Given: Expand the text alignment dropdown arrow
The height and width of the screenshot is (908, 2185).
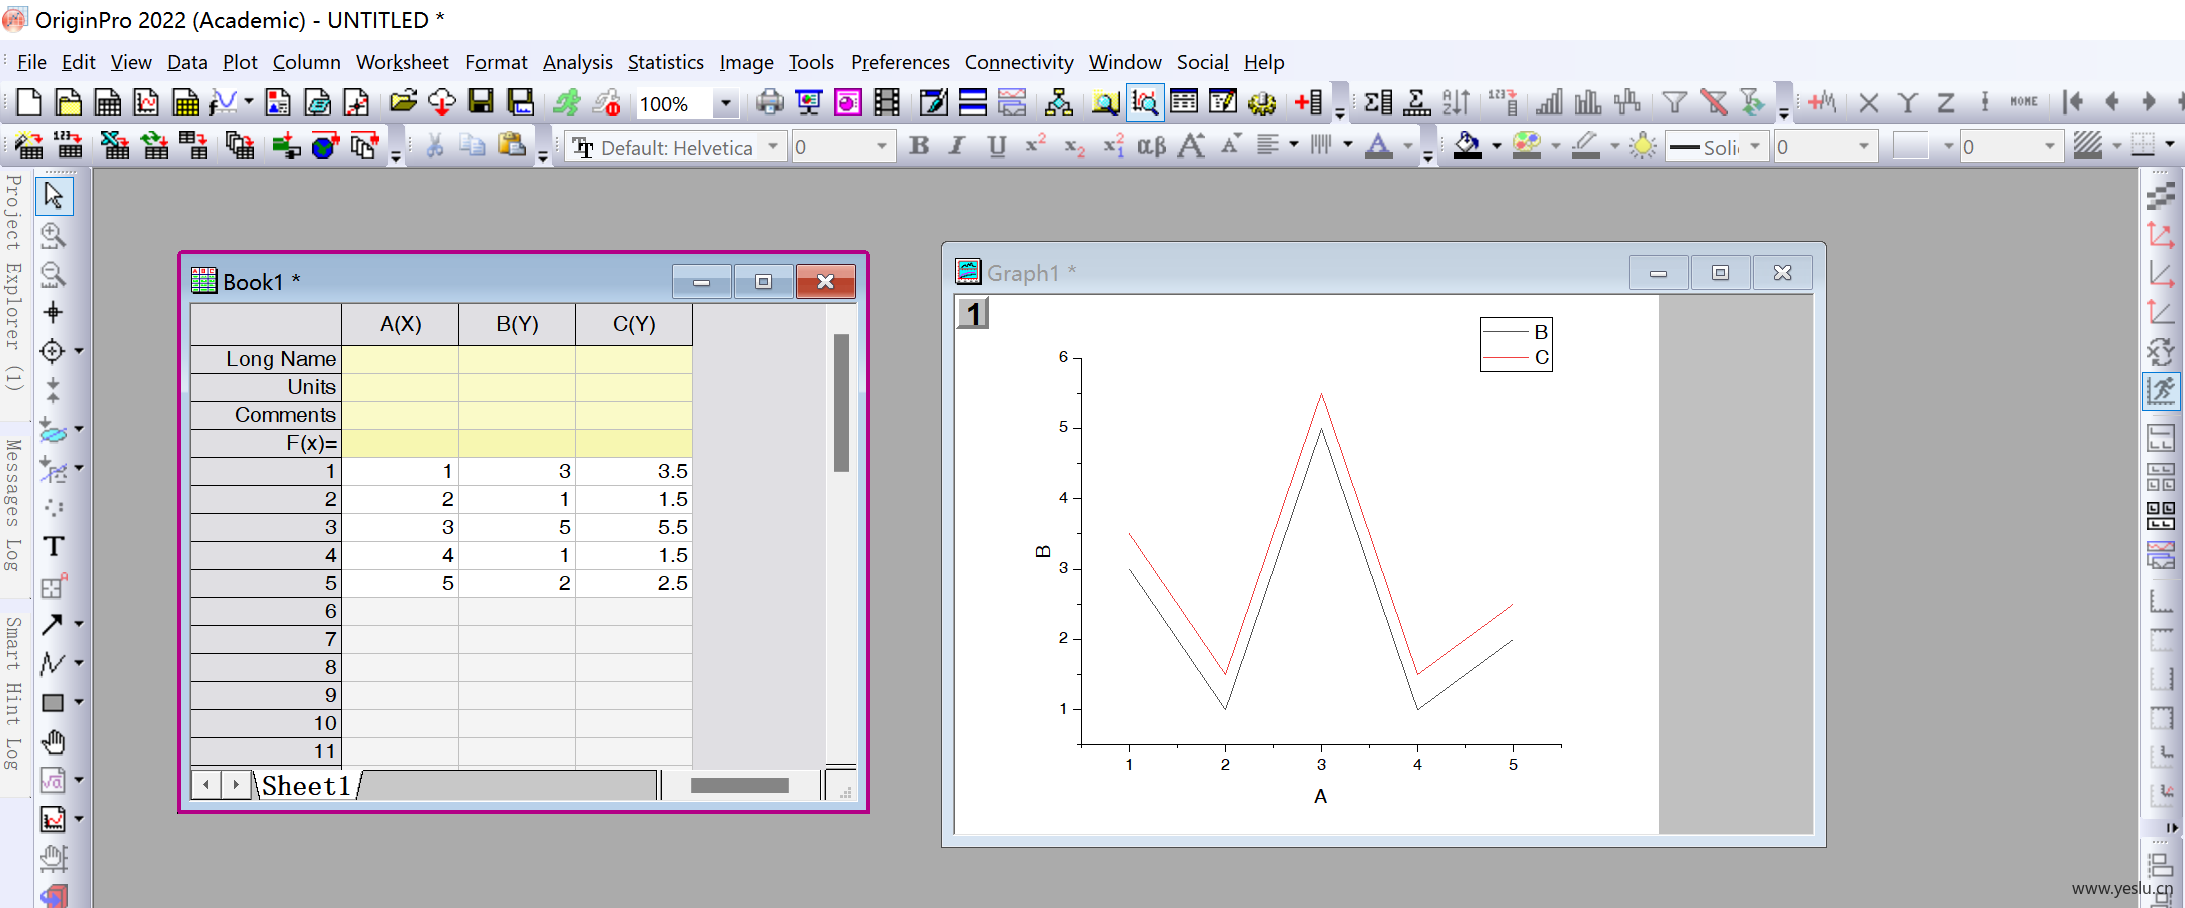Looking at the screenshot, I should (1293, 146).
